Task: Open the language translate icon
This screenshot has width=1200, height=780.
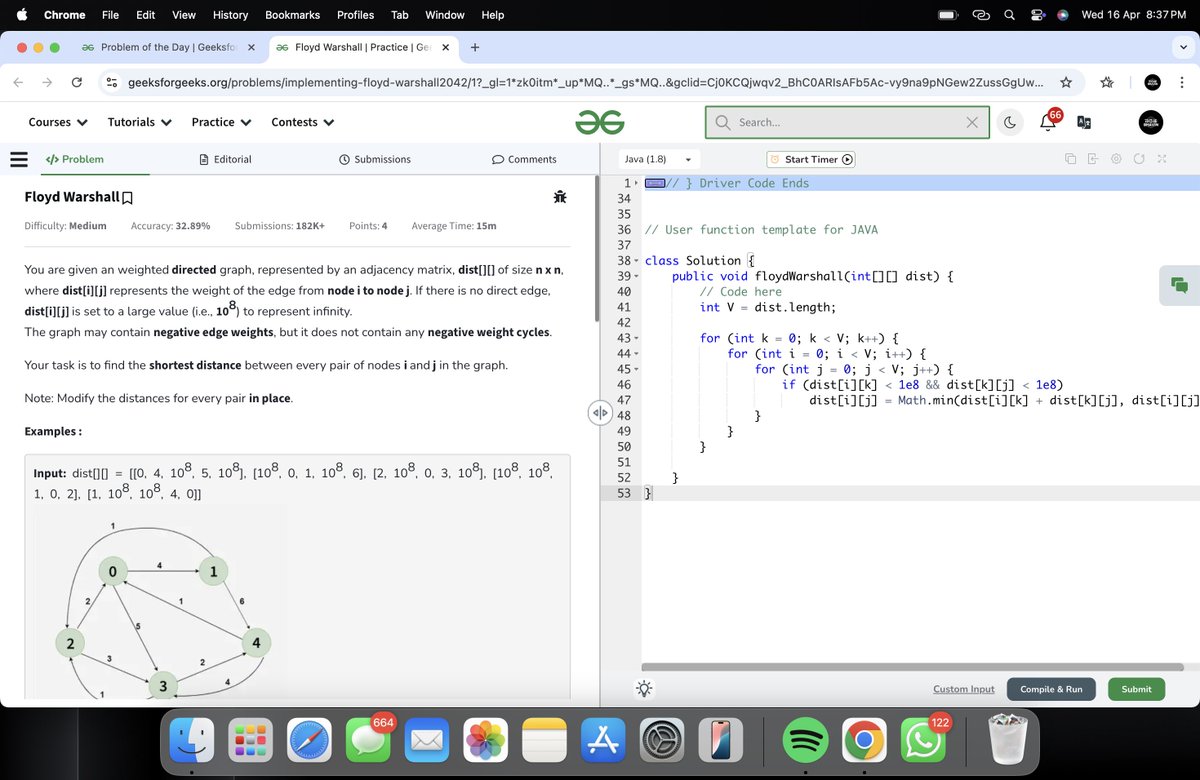Action: (x=1084, y=122)
